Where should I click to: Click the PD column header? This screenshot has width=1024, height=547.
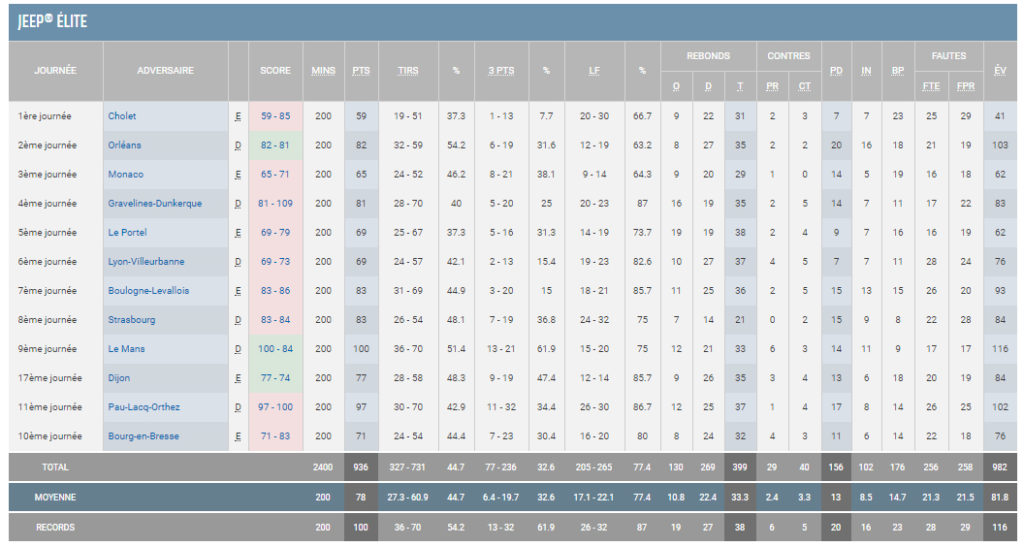837,70
